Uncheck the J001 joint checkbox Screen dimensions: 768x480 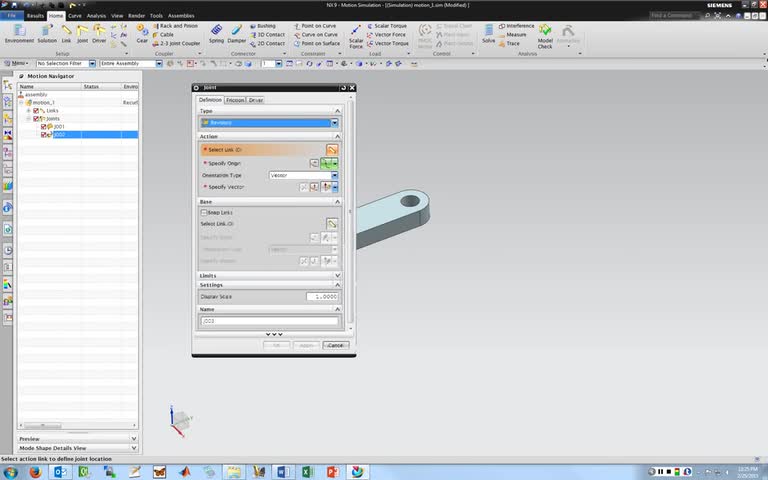[45, 127]
